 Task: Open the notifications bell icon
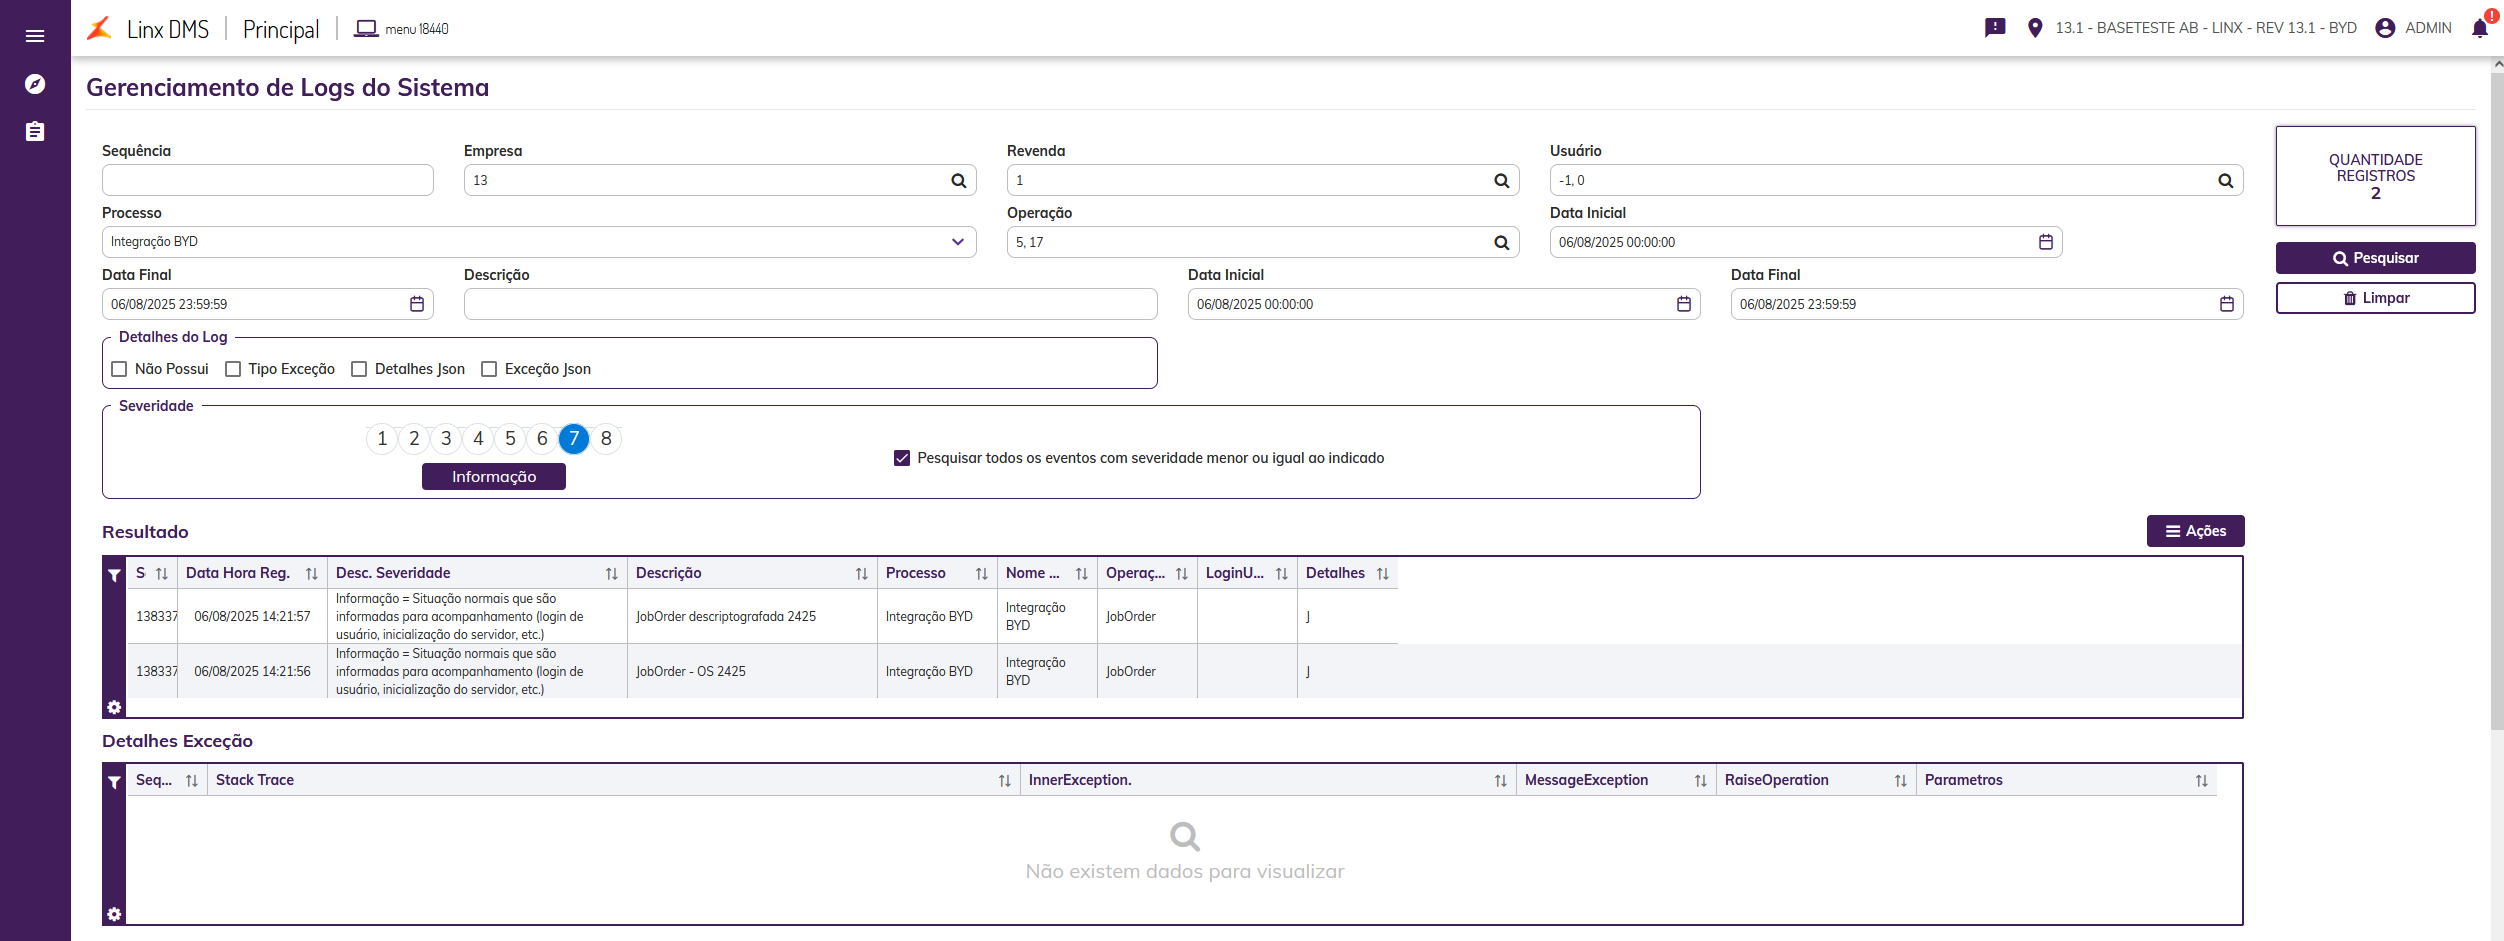point(2480,28)
